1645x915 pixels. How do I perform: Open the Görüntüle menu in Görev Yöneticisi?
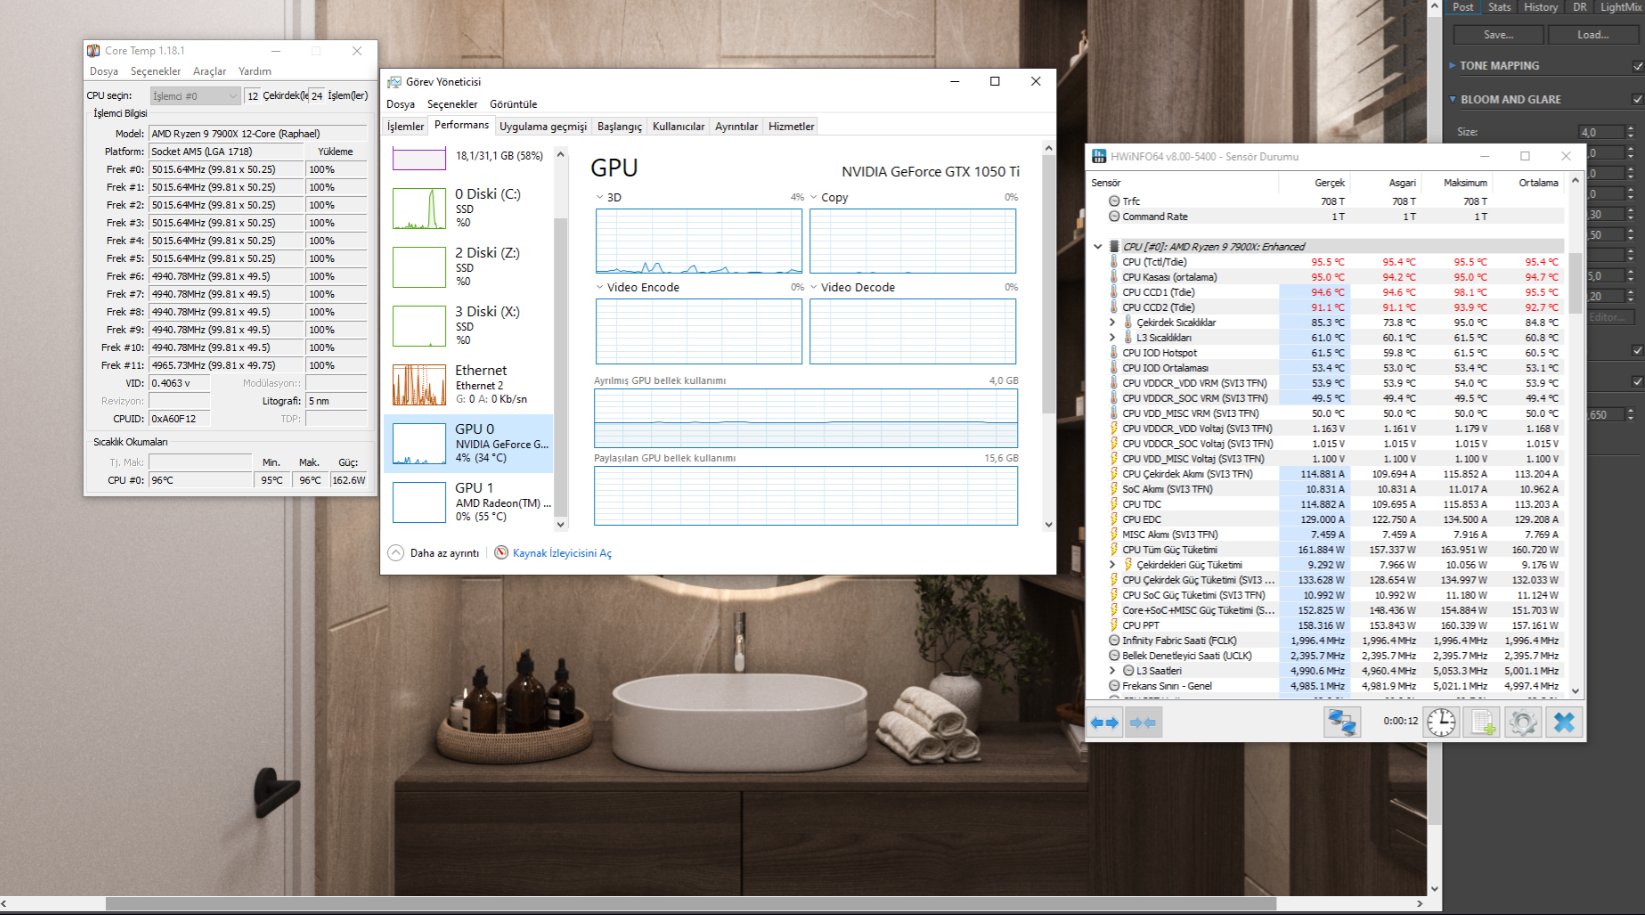(513, 104)
